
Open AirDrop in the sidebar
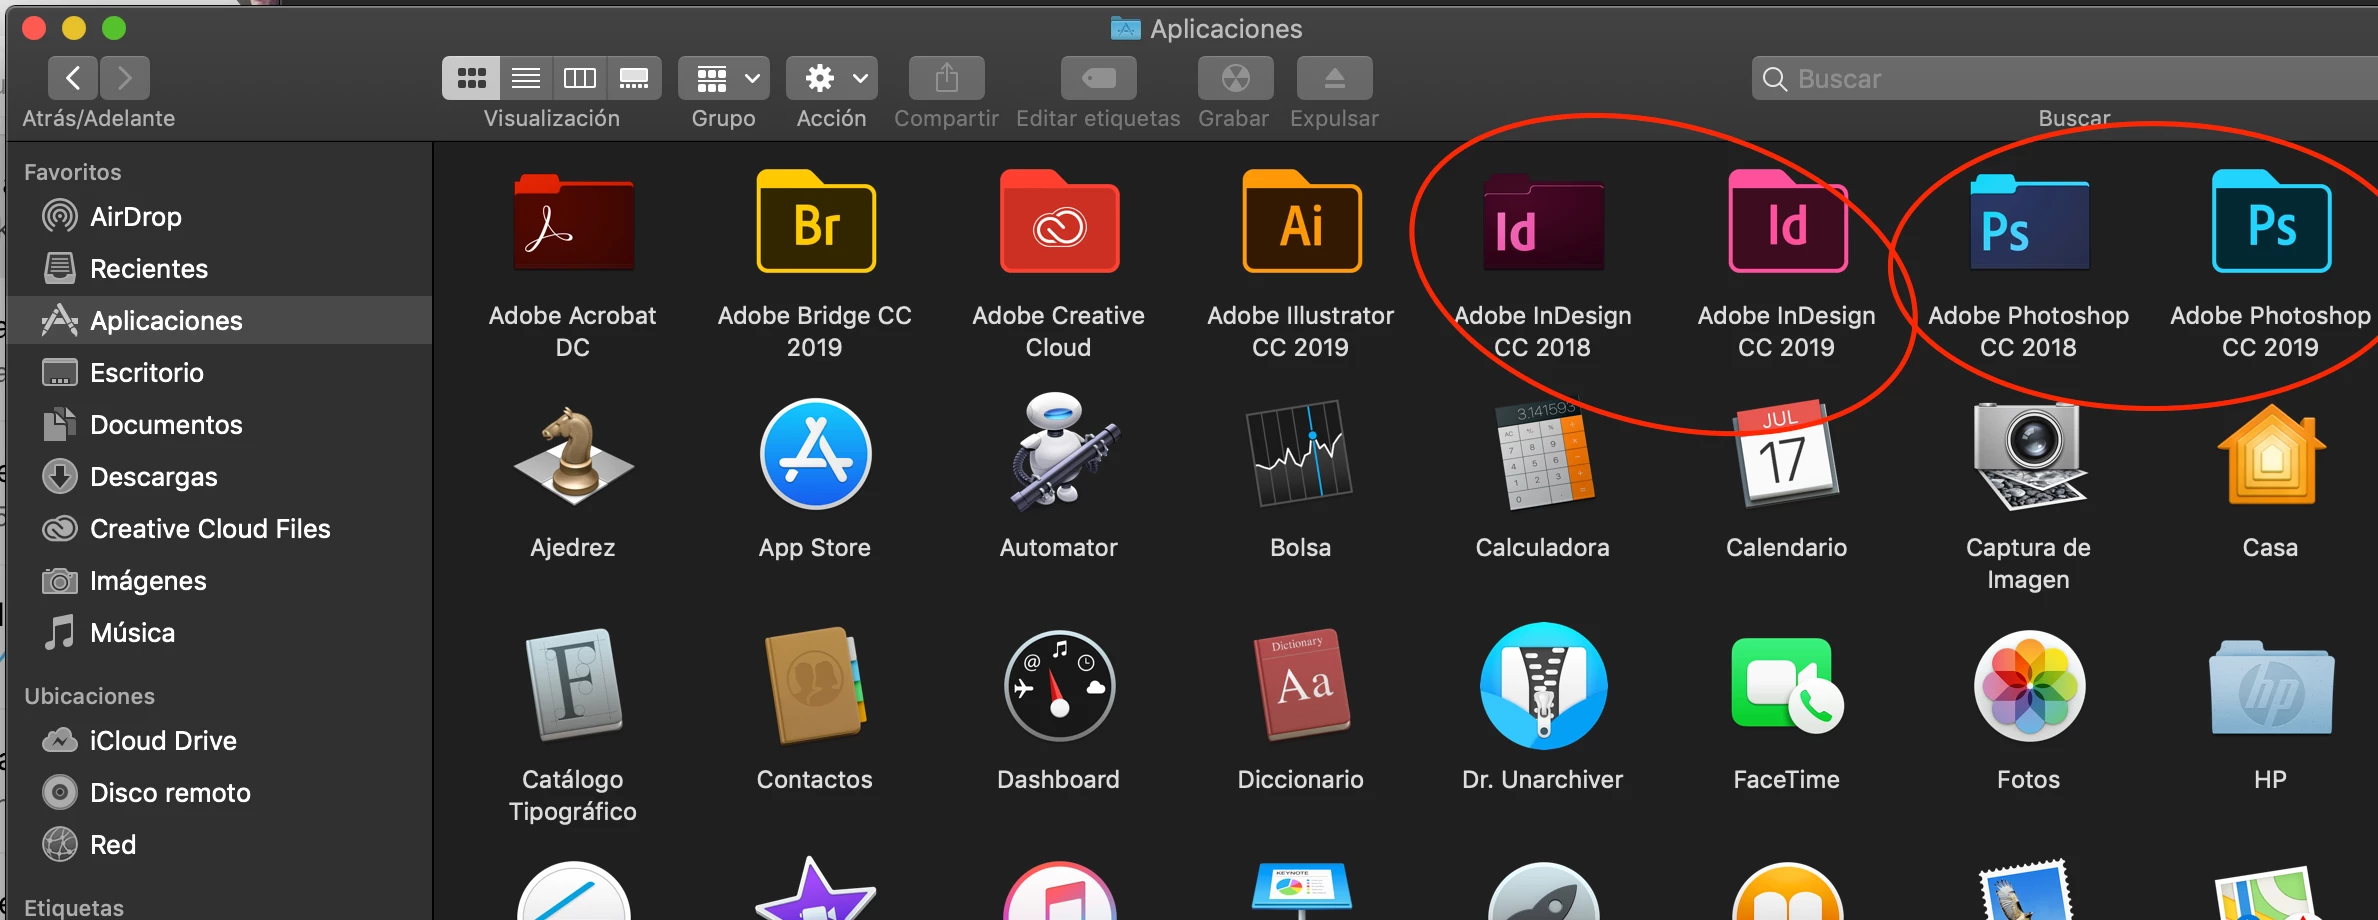(220, 216)
